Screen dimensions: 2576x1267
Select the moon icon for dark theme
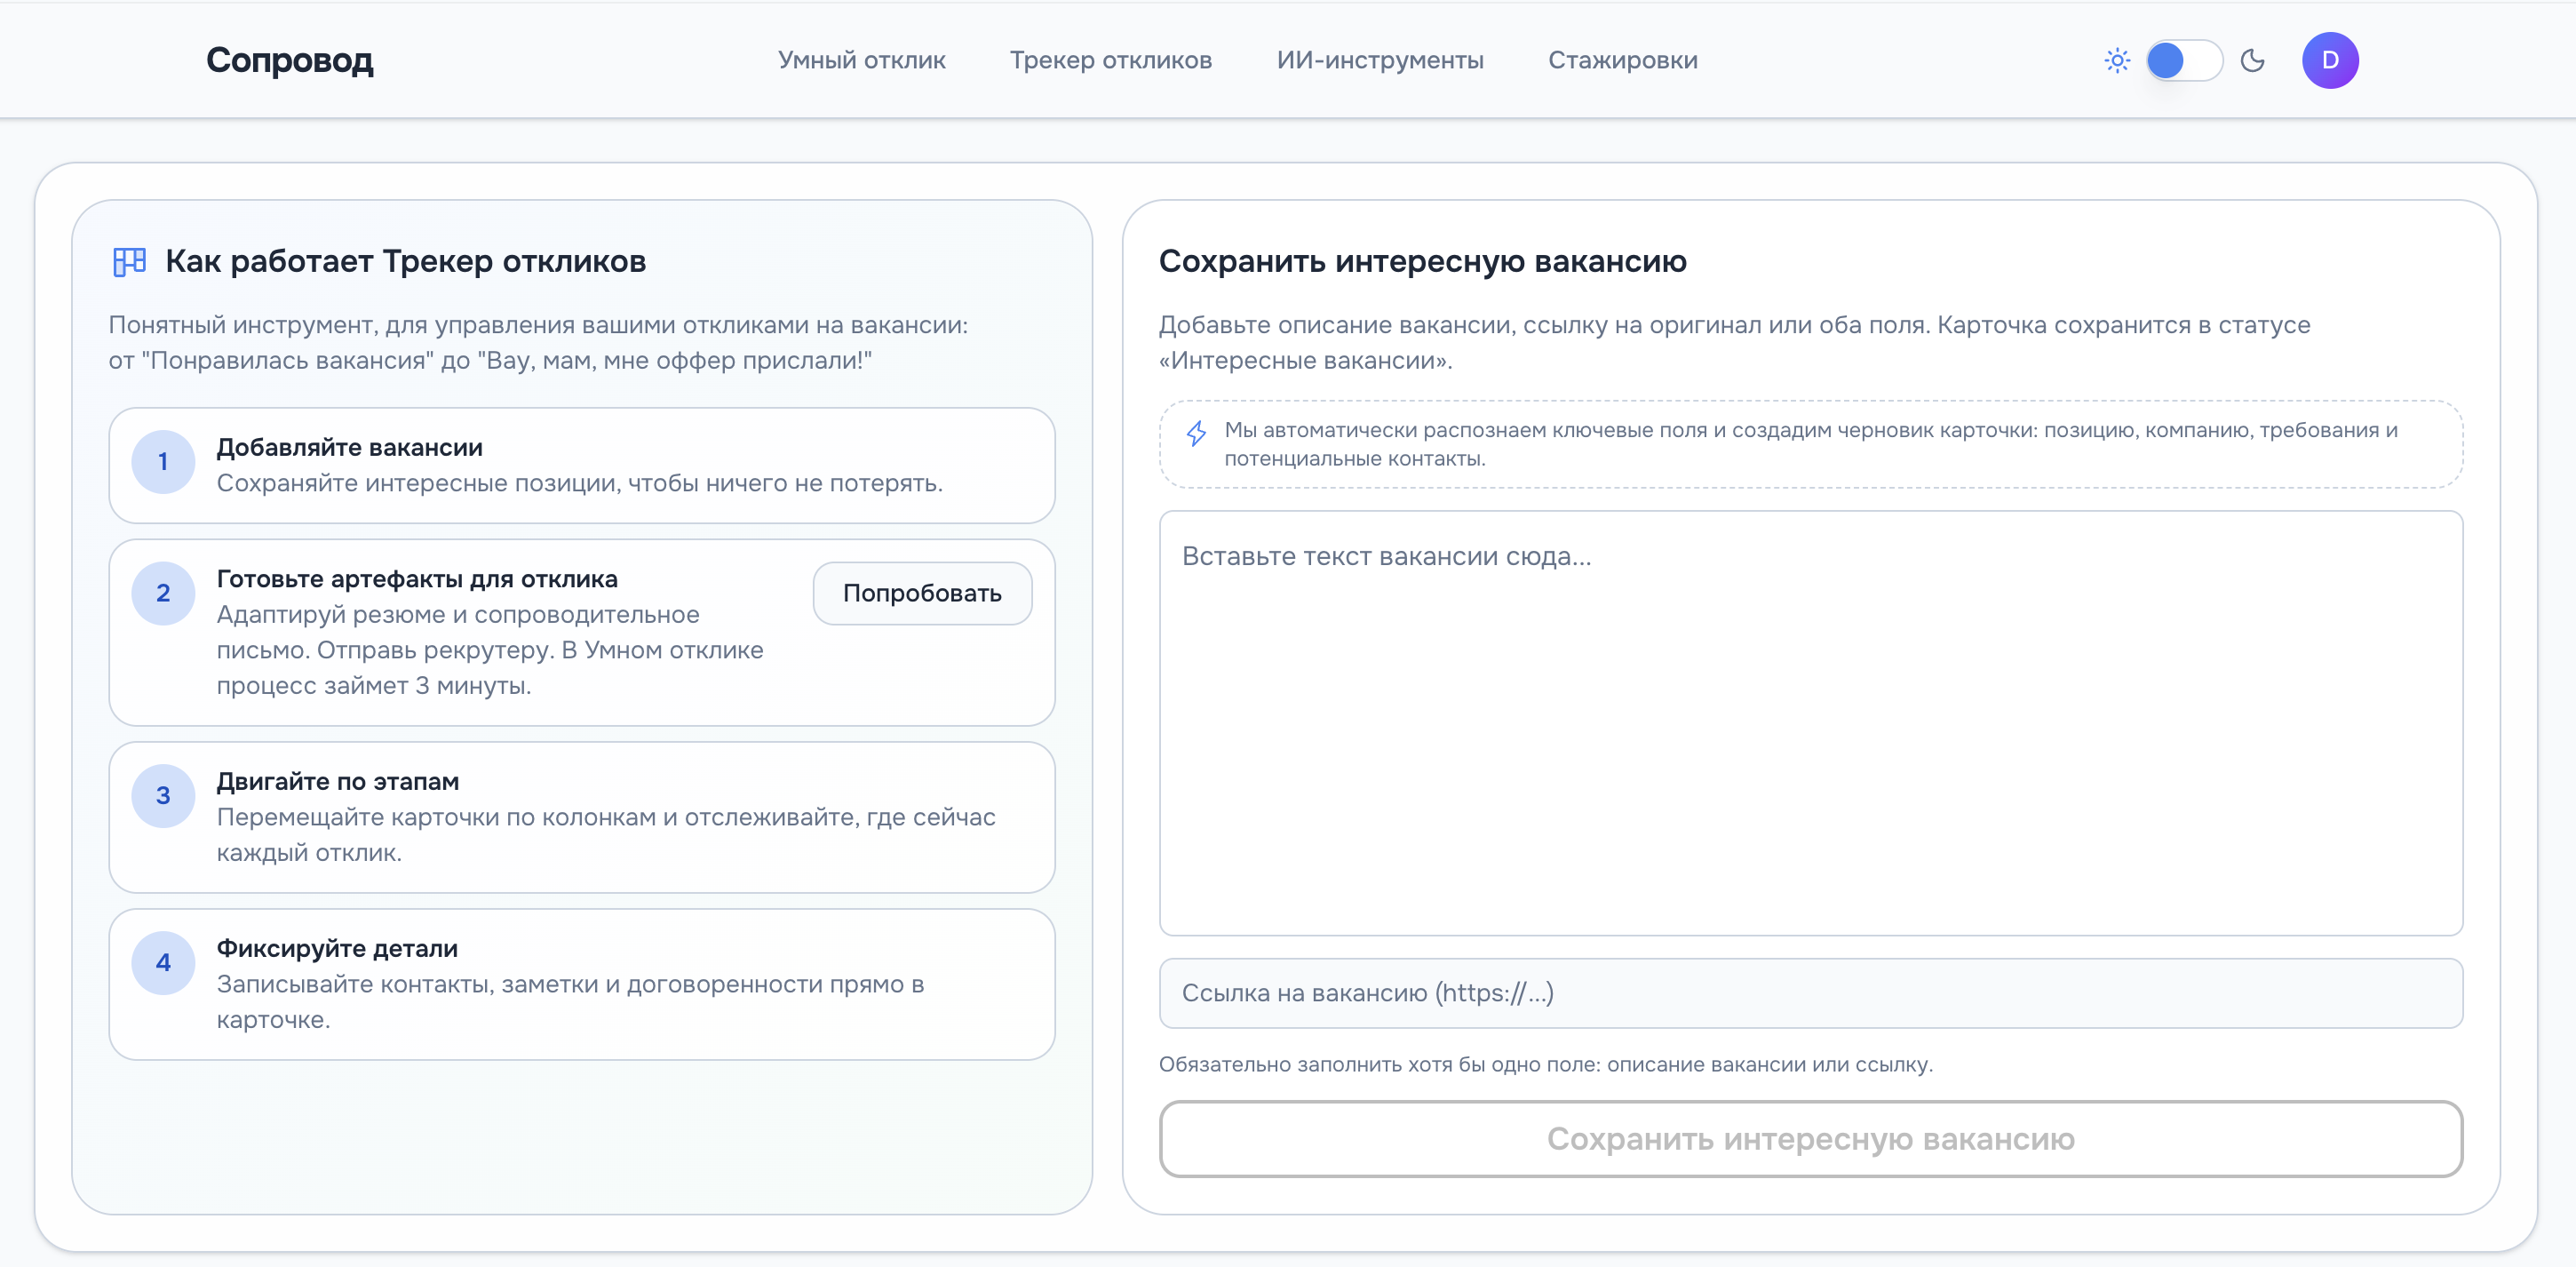tap(2253, 60)
